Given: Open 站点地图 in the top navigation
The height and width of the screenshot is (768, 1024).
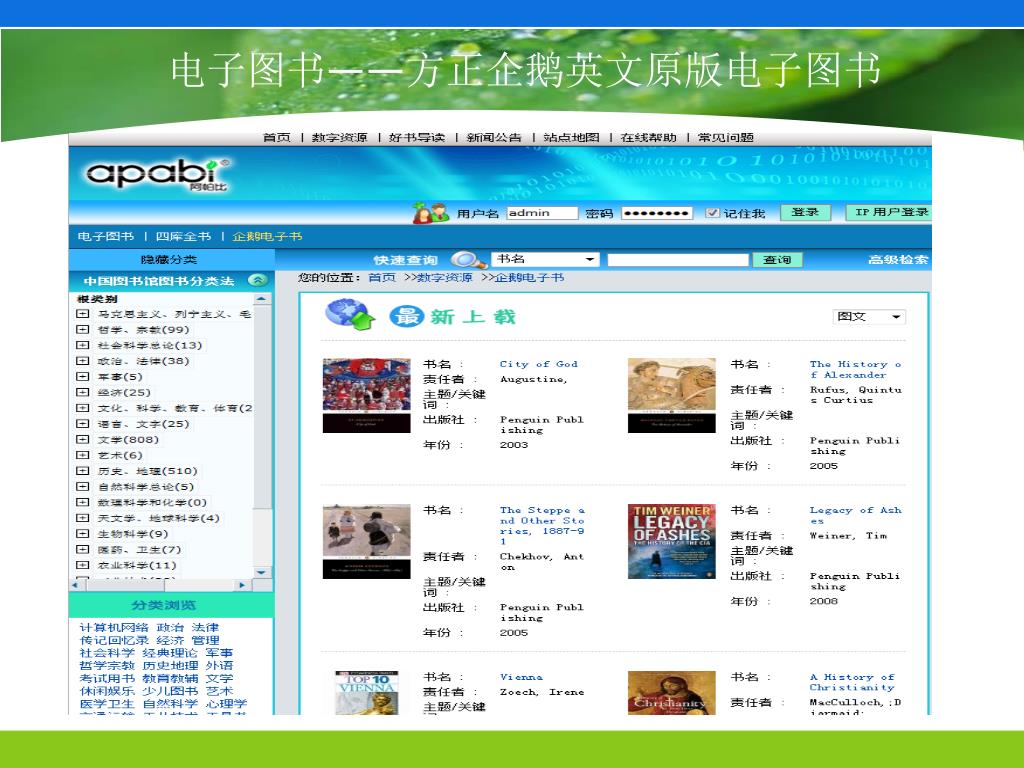Looking at the screenshot, I should pos(571,137).
